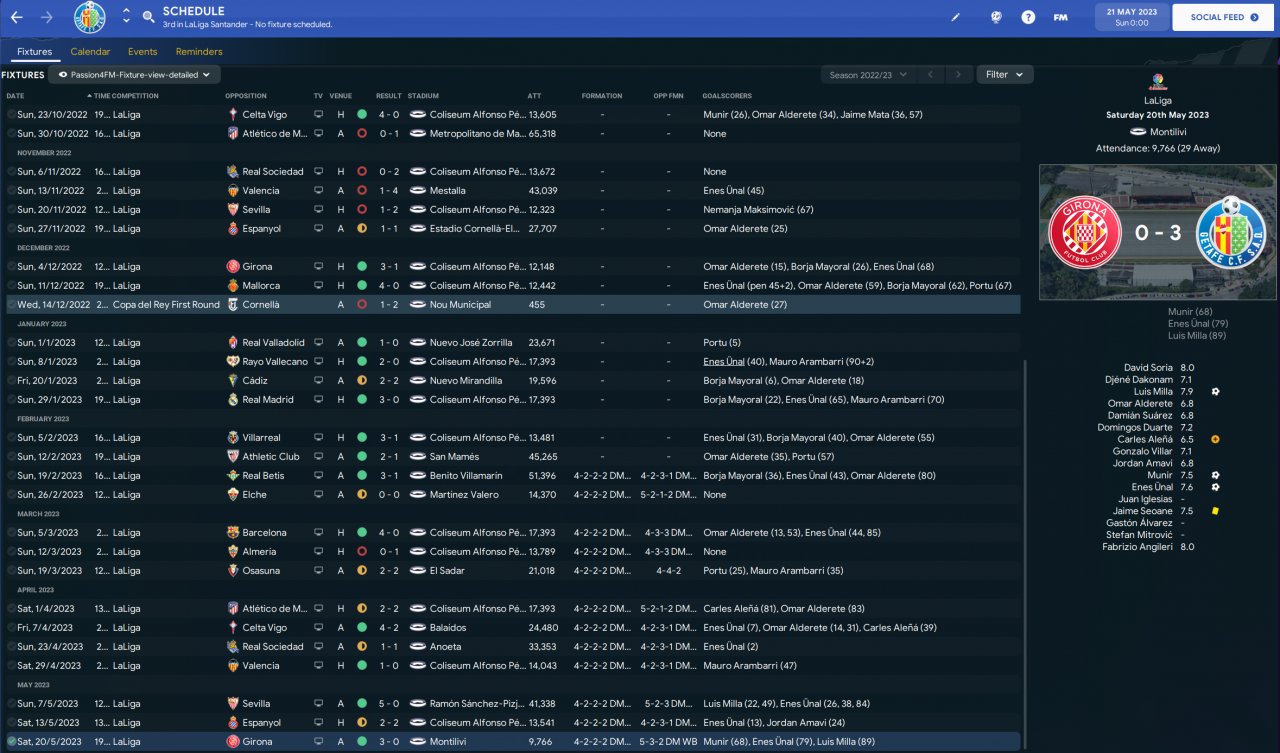Click TV icon on Mallorca row
The image size is (1280, 753).
[x=318, y=286]
